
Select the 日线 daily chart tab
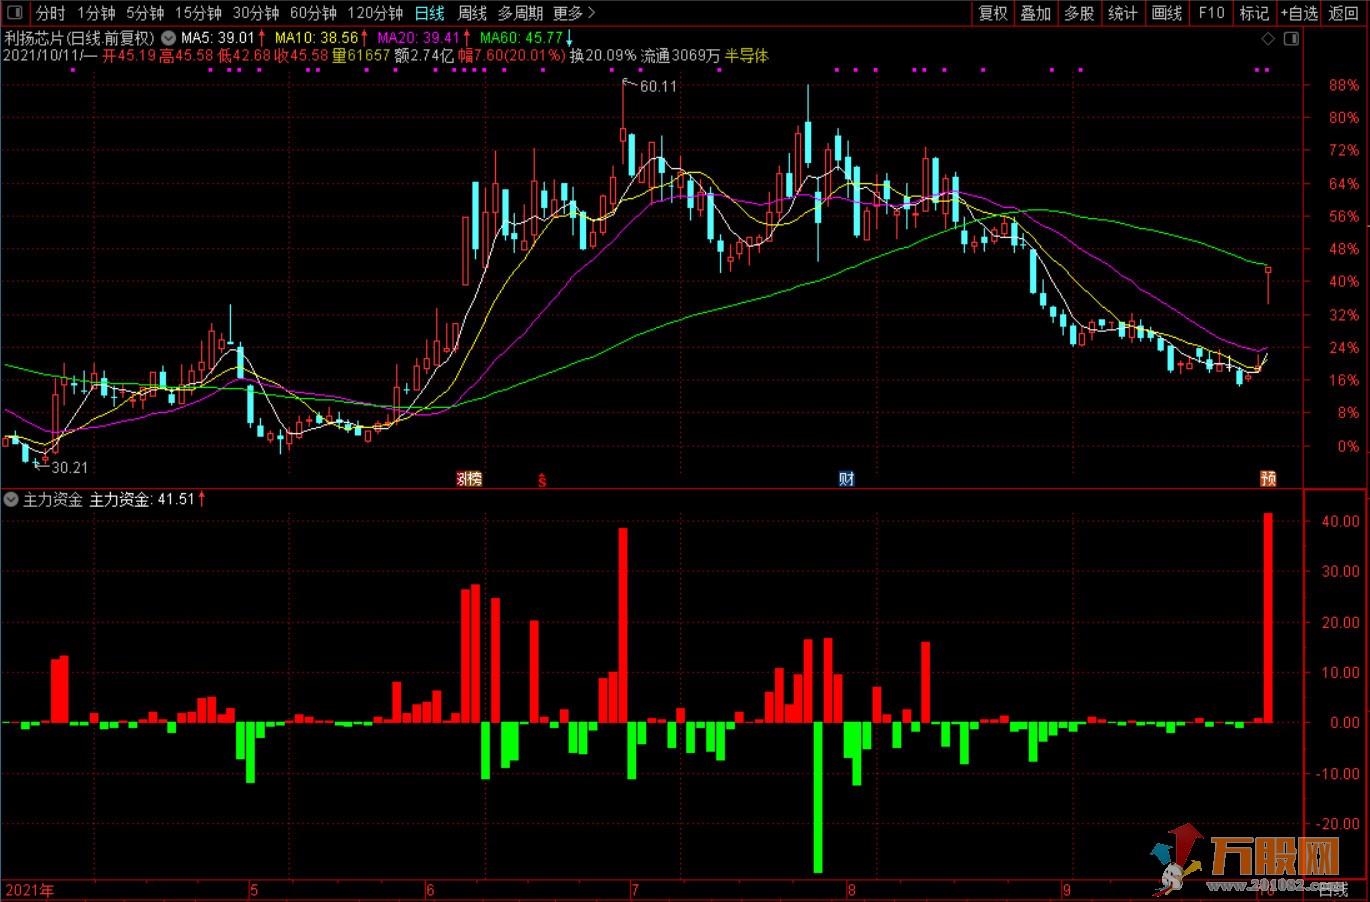coord(429,13)
